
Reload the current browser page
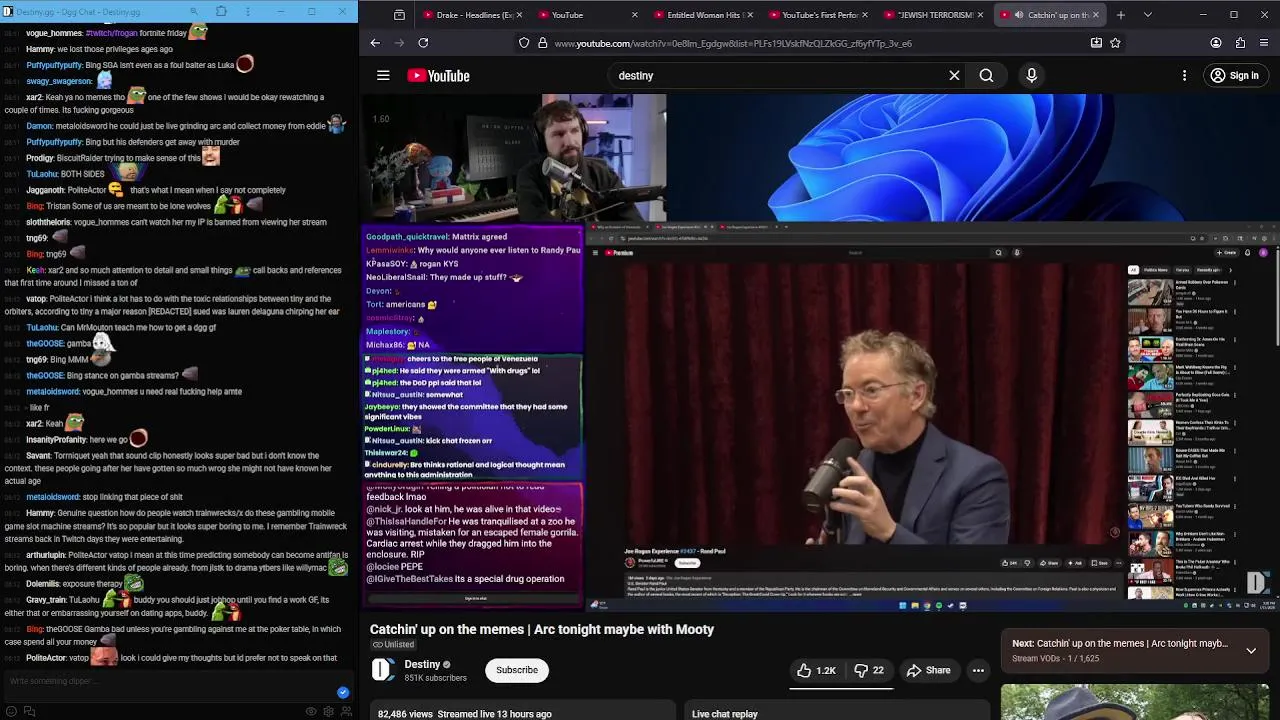[423, 43]
